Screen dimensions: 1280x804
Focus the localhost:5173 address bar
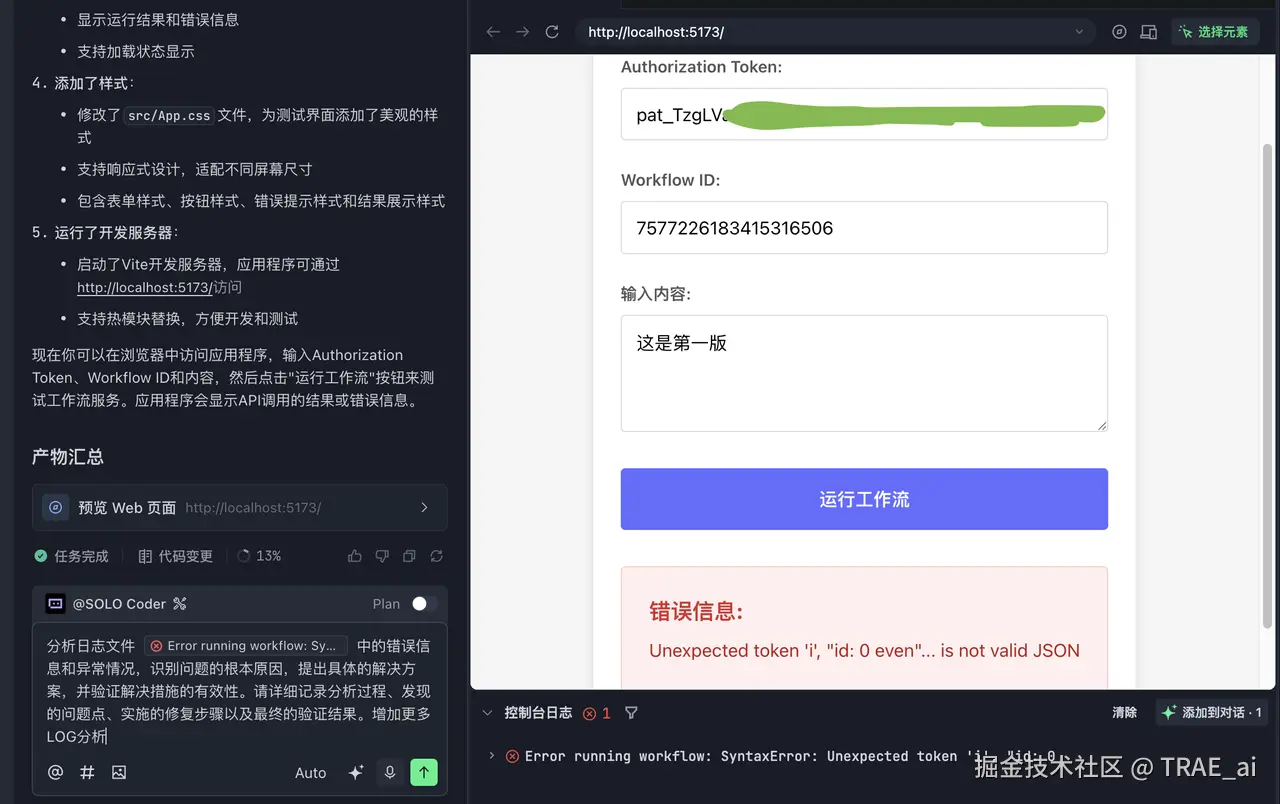835,32
